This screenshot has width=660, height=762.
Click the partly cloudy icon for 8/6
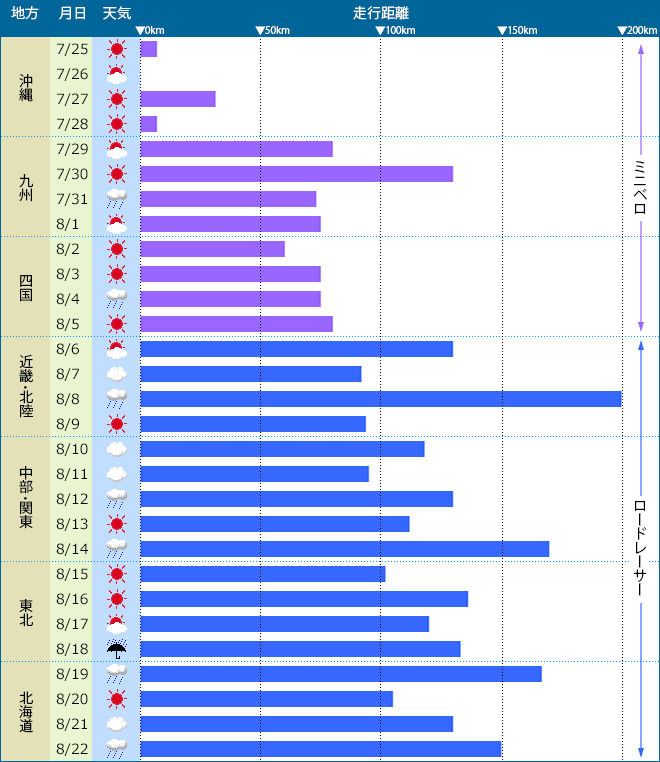pos(117,349)
